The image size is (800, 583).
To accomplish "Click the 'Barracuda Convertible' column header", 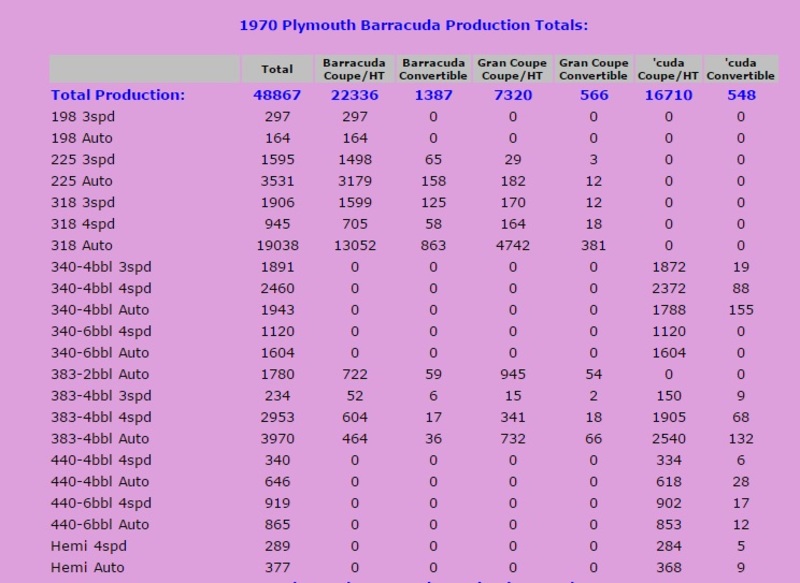I will pos(433,69).
